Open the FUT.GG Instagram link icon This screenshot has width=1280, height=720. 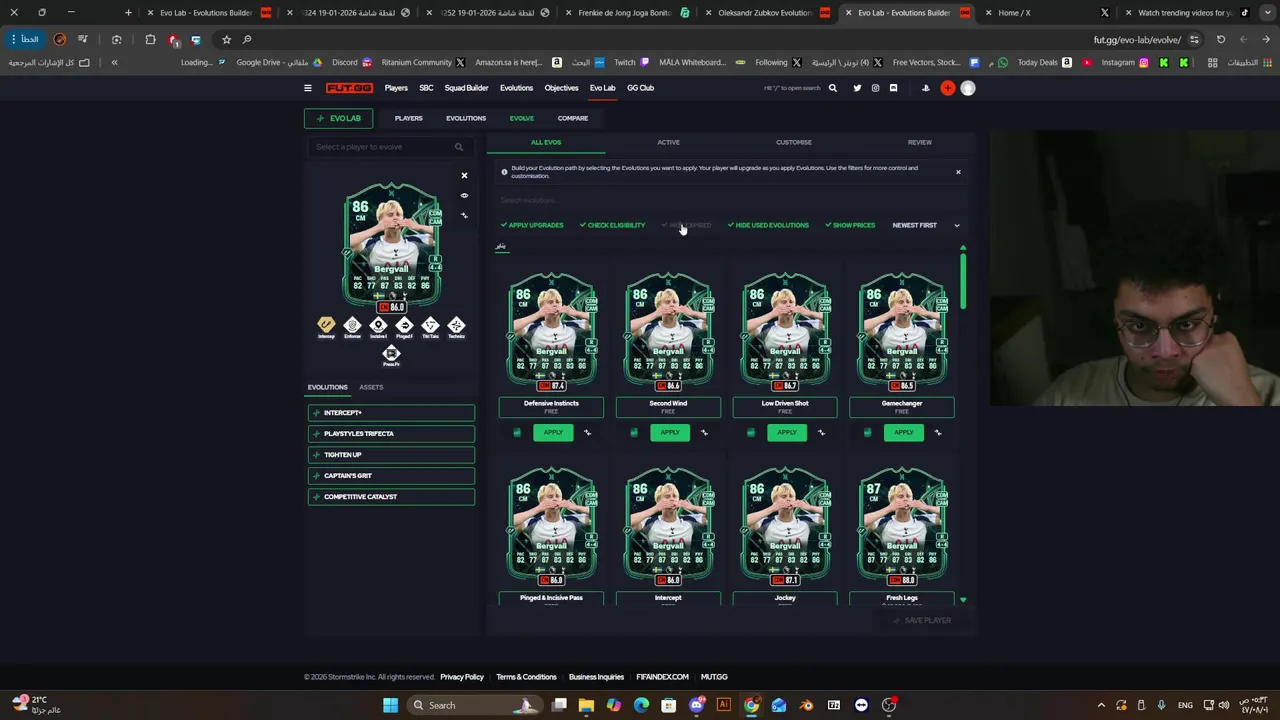(x=875, y=88)
